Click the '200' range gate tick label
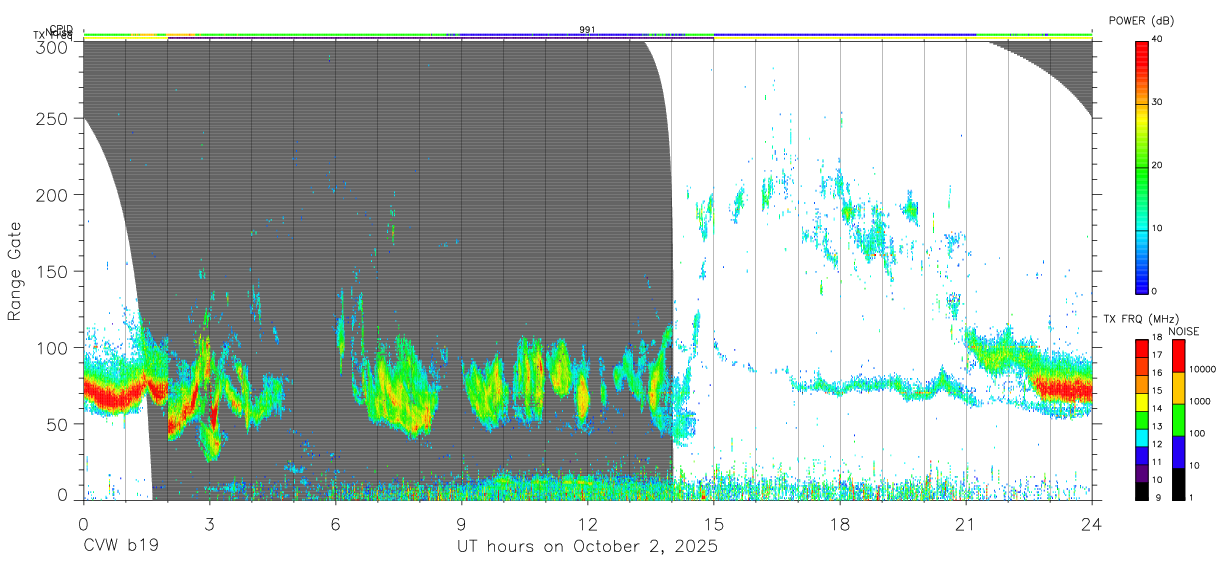The image size is (1228, 567). (52, 195)
